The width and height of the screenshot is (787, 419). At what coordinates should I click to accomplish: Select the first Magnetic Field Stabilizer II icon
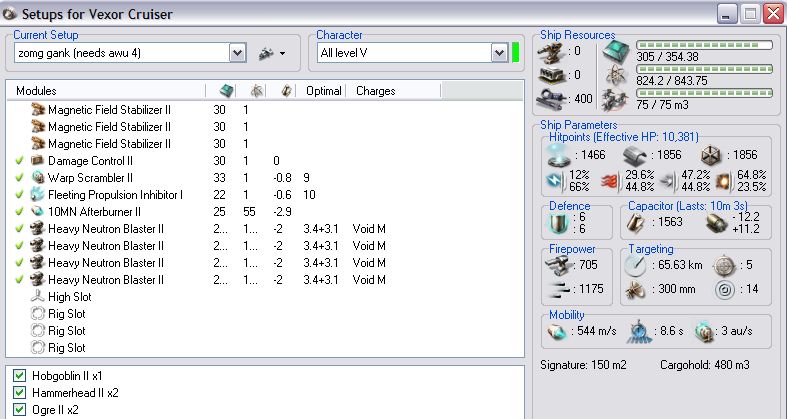pyautogui.click(x=38, y=109)
